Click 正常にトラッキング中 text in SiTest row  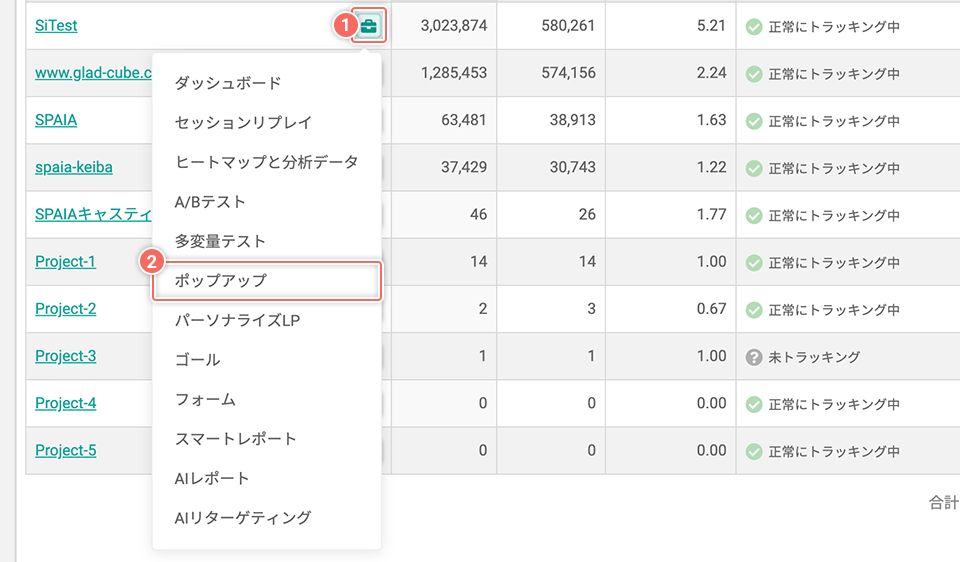834,27
